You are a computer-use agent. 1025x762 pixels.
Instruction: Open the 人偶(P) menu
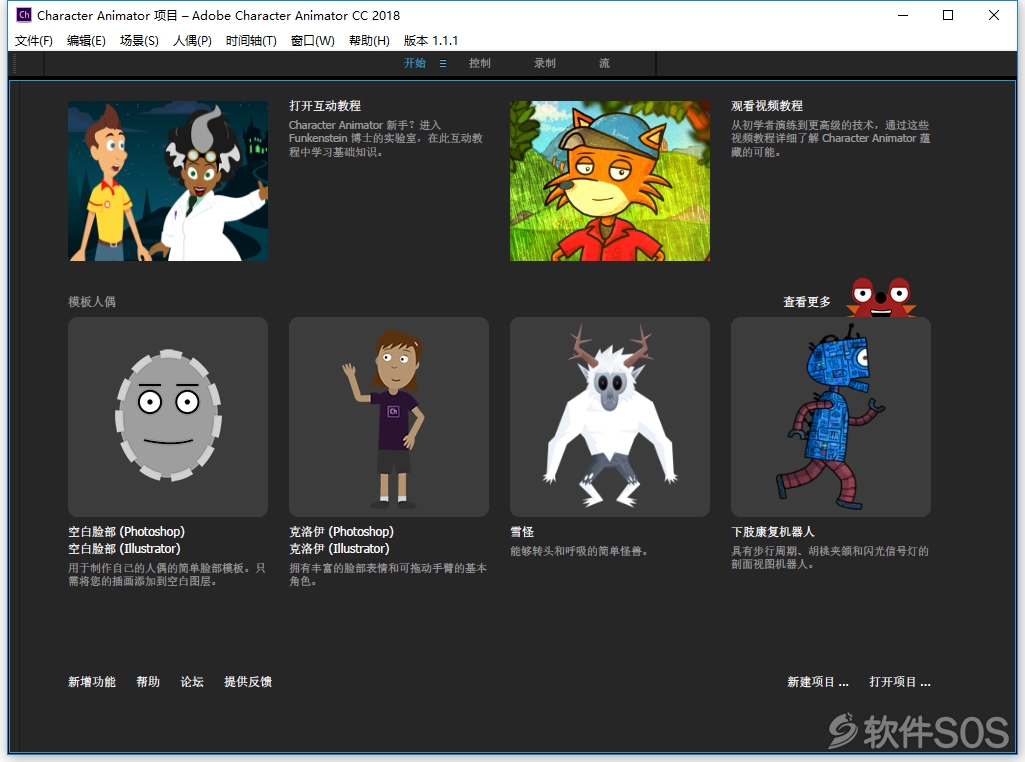coord(192,41)
